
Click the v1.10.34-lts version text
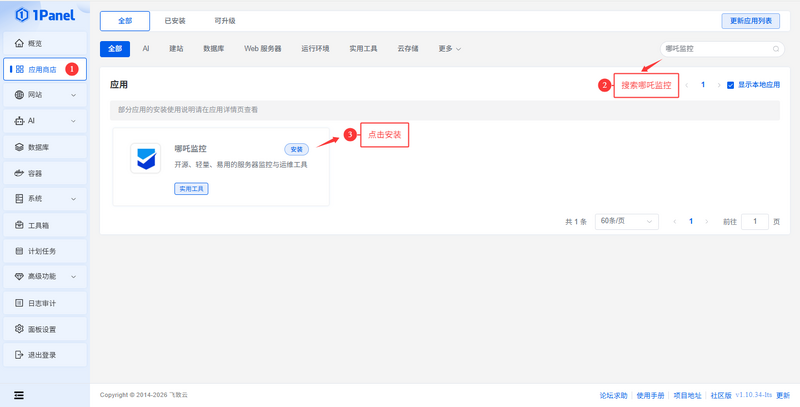pyautogui.click(x=754, y=395)
